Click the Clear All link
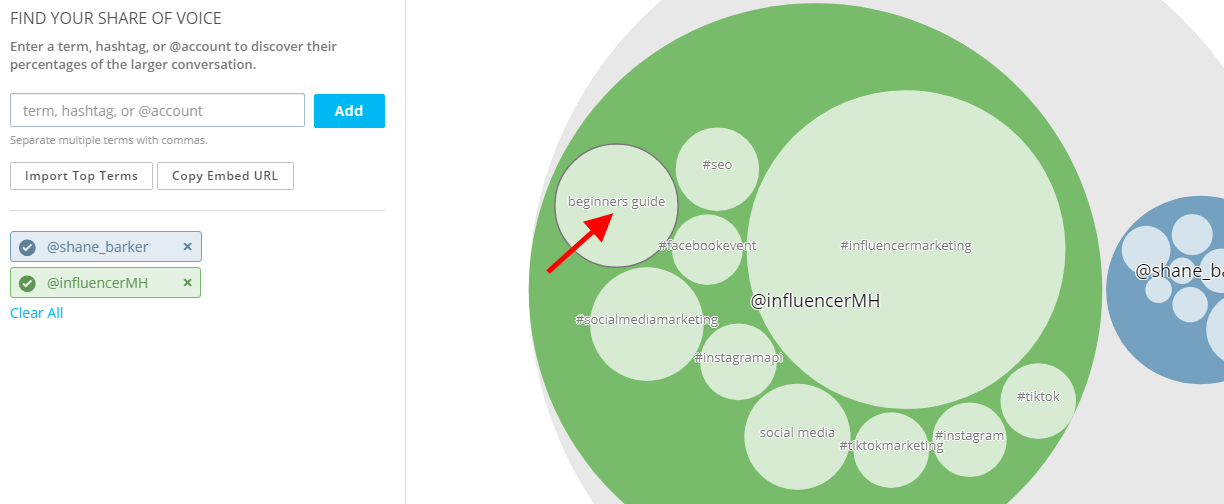This screenshot has width=1224, height=504. click(37, 313)
